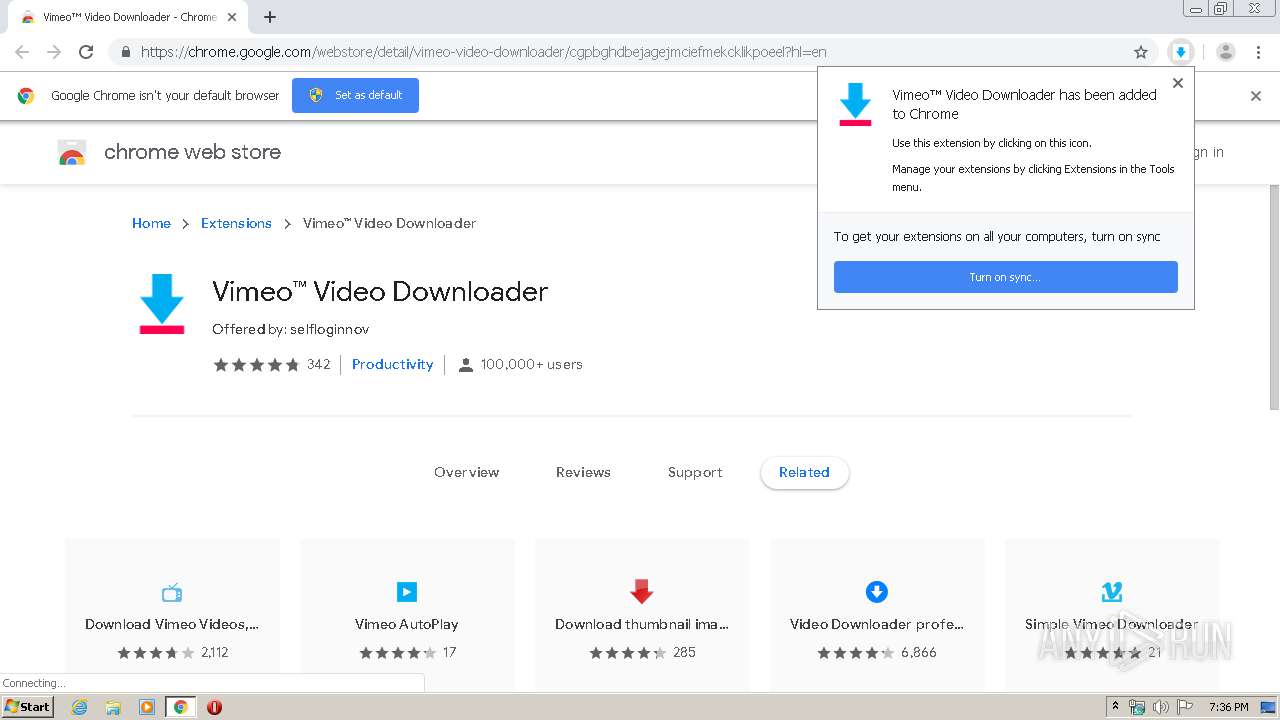Click the system clock 7:36 PM
Image resolution: width=1280 pixels, height=720 pixels.
1228,707
